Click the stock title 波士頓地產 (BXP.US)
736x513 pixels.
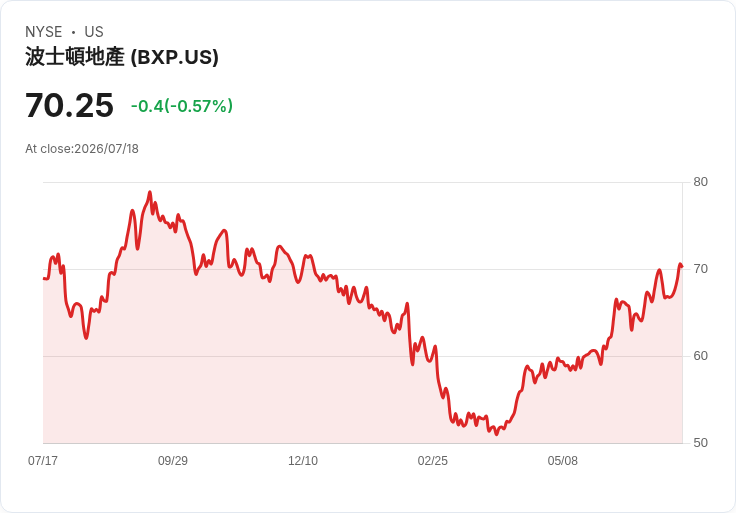point(122,57)
